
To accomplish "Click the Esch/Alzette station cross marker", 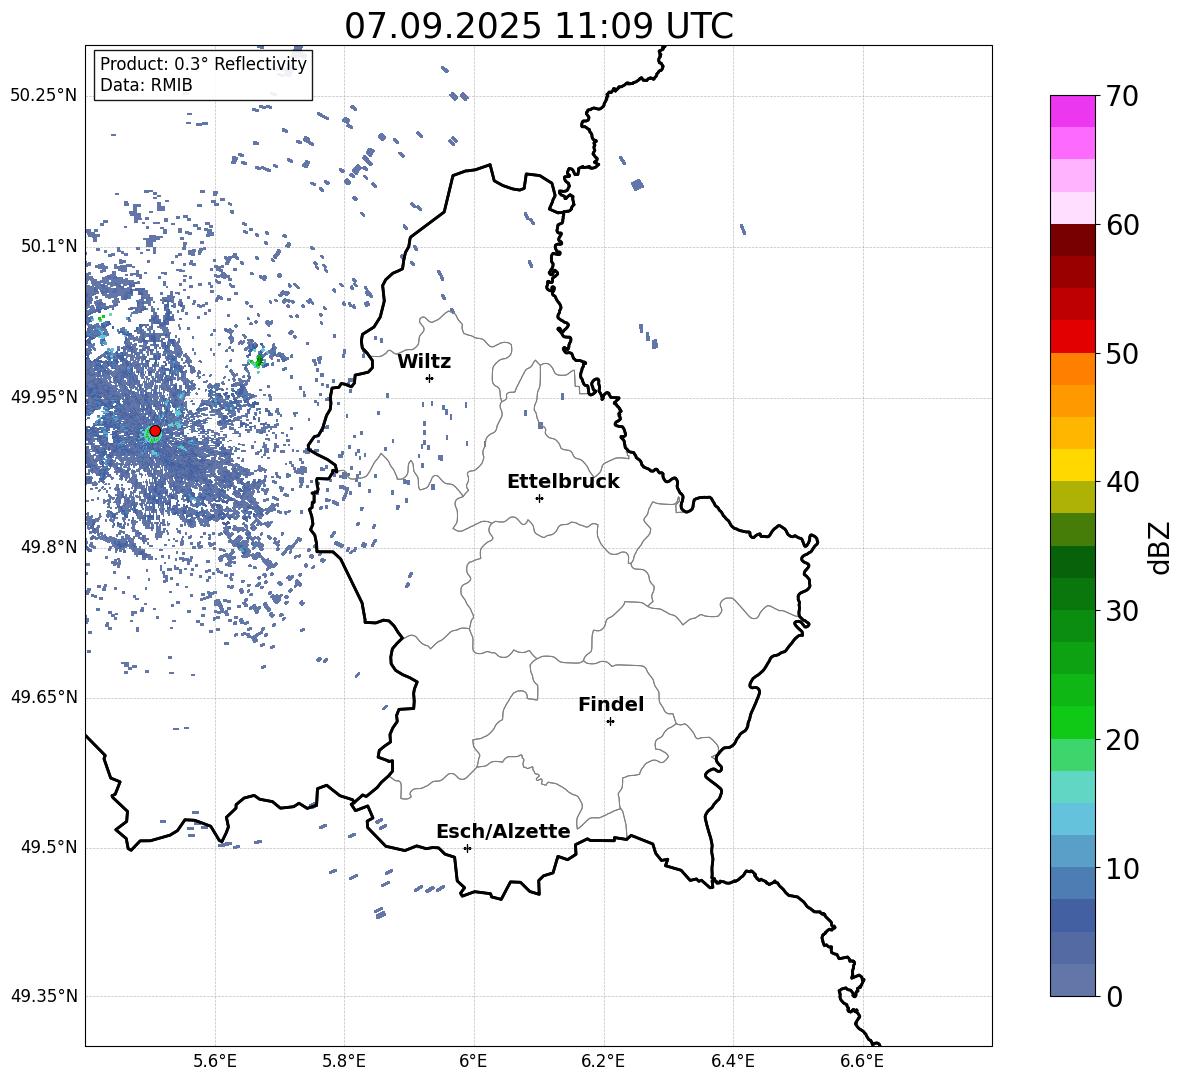I will click(467, 848).
